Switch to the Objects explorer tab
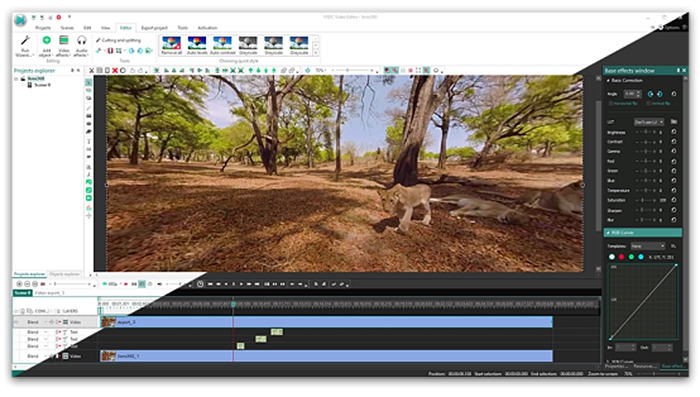The image size is (700, 397). 64,274
